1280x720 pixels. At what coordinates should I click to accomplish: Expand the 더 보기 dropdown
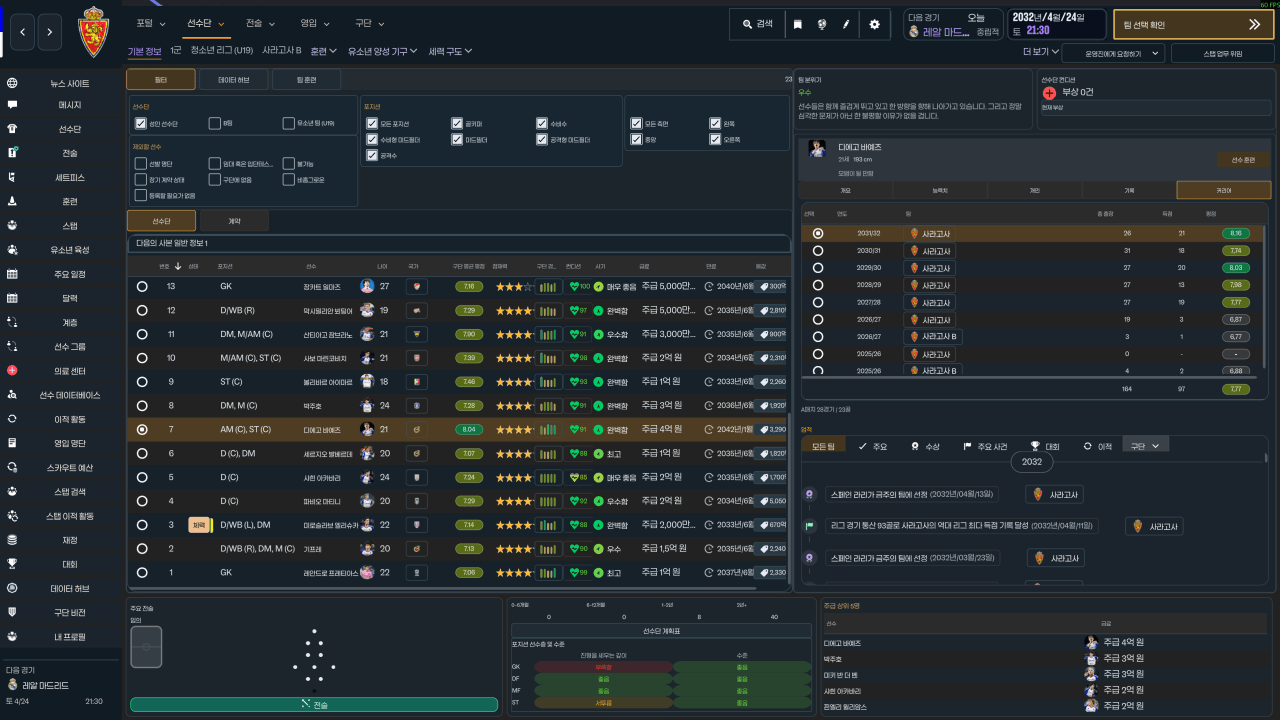(1040, 51)
